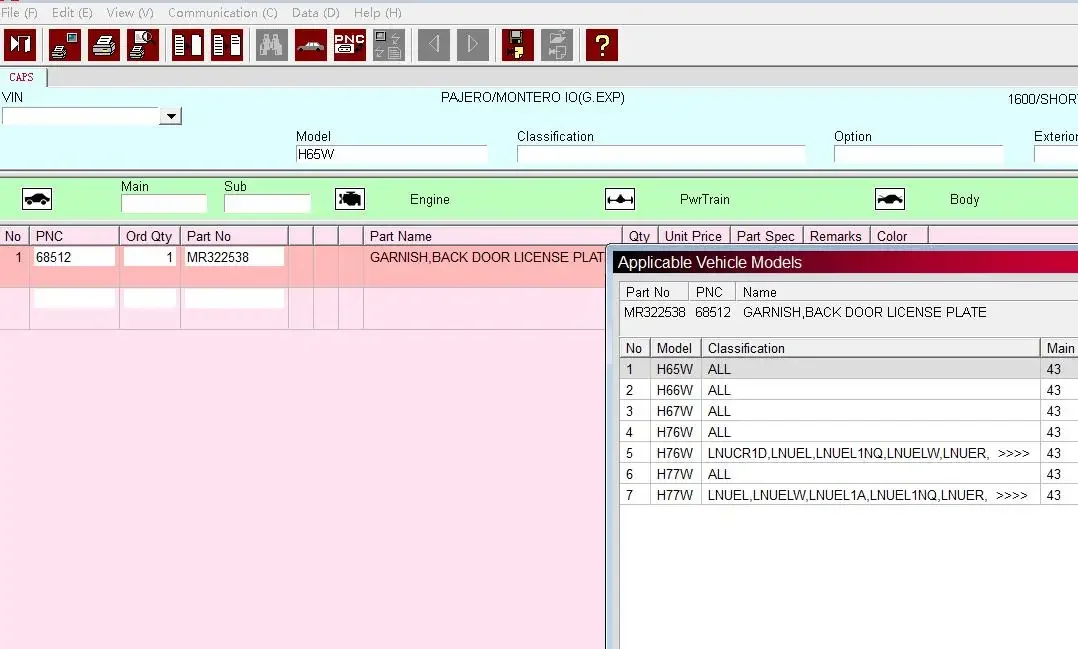The height and width of the screenshot is (649, 1078).
Task: Click the Unit Price column header
Action: coord(694,236)
